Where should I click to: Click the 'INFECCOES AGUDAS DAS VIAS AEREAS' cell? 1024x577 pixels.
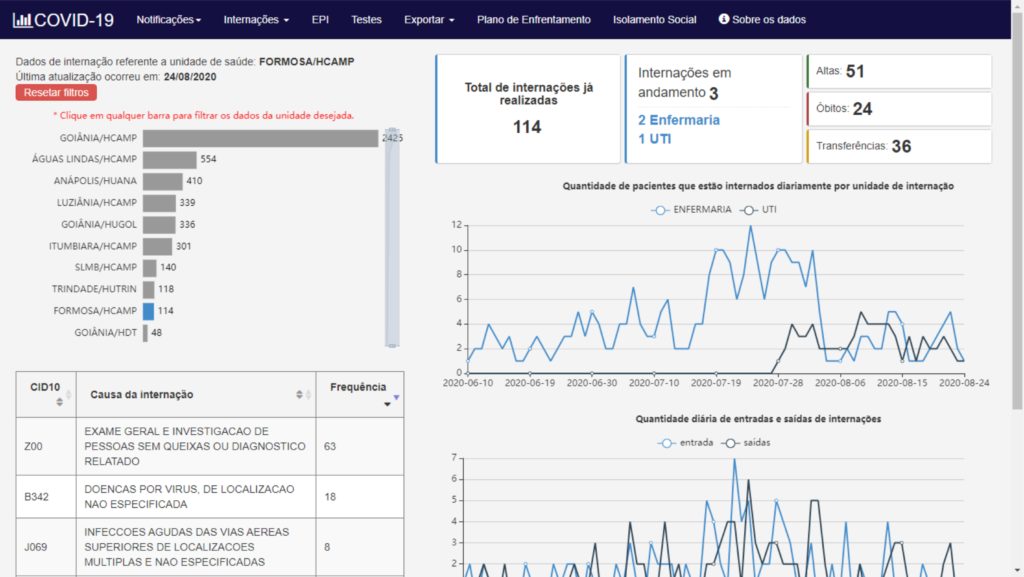point(196,547)
